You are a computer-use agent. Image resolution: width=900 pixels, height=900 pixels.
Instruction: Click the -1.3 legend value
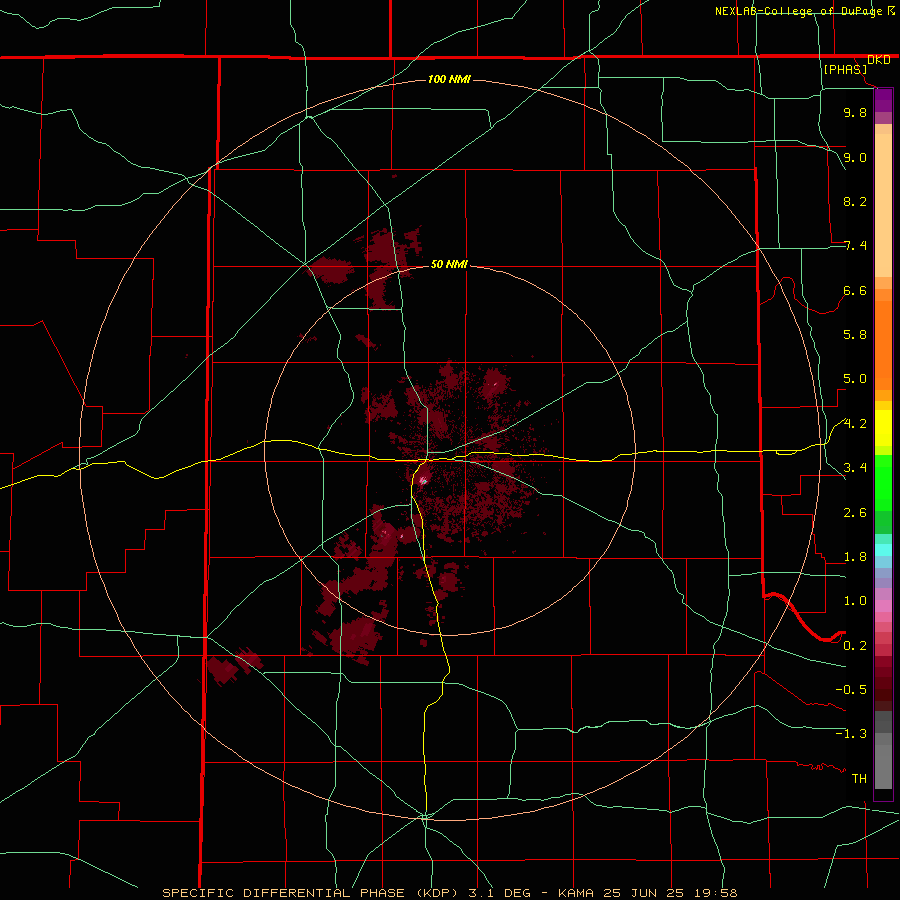851,734
